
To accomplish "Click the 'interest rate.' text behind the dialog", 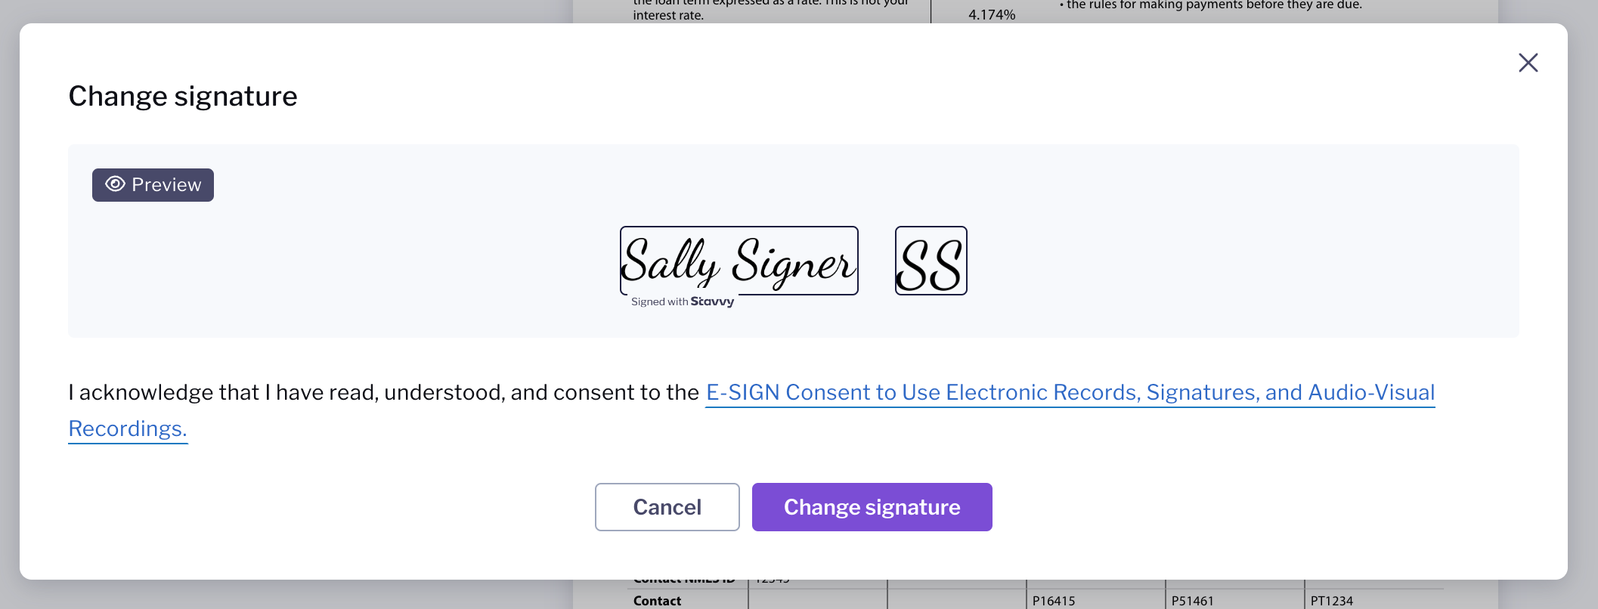I will click(668, 15).
